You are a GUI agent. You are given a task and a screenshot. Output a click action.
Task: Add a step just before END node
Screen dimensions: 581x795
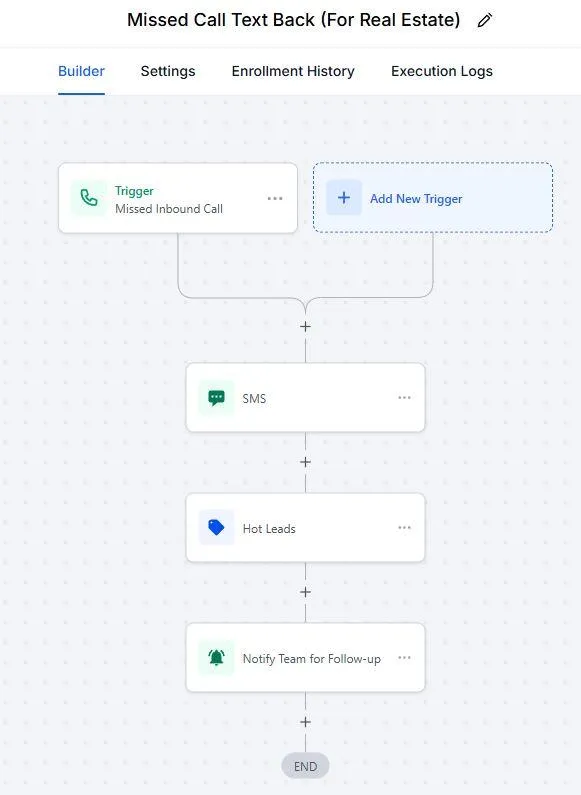[305, 722]
